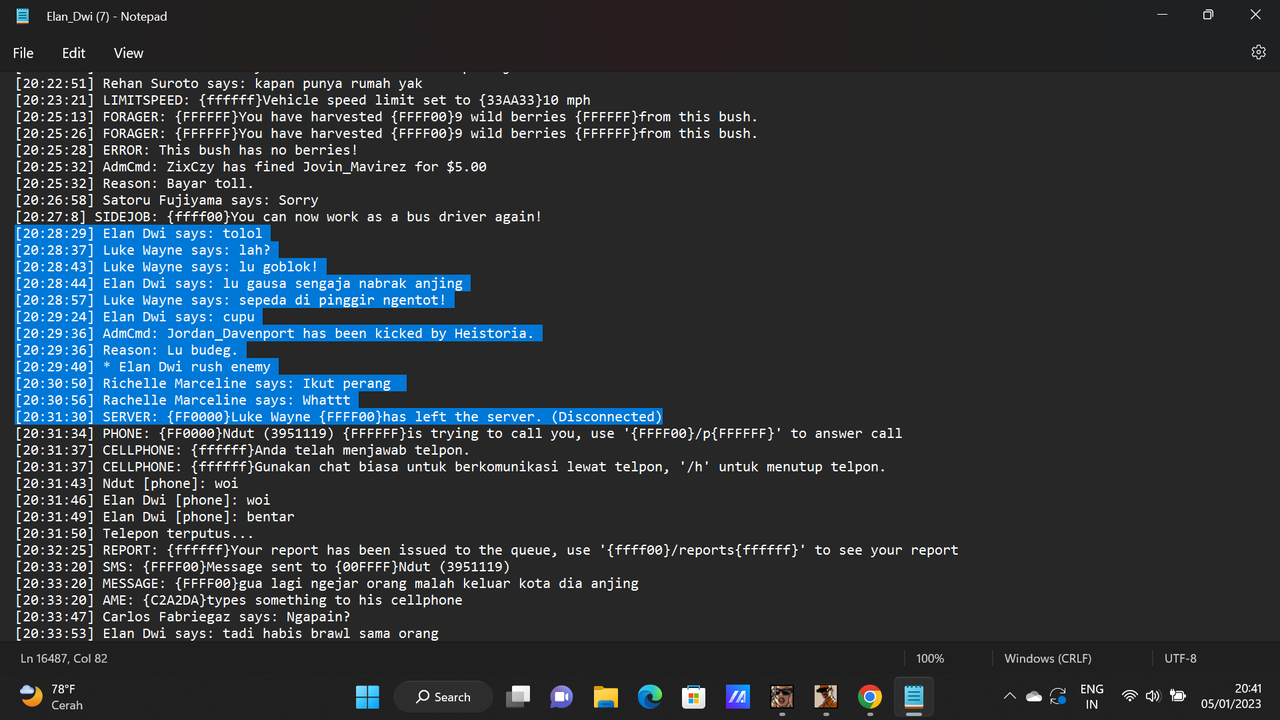1280x720 pixels.
Task: Click line 'Satoru Fujiyama says: Sorry'
Action: click(x=167, y=200)
